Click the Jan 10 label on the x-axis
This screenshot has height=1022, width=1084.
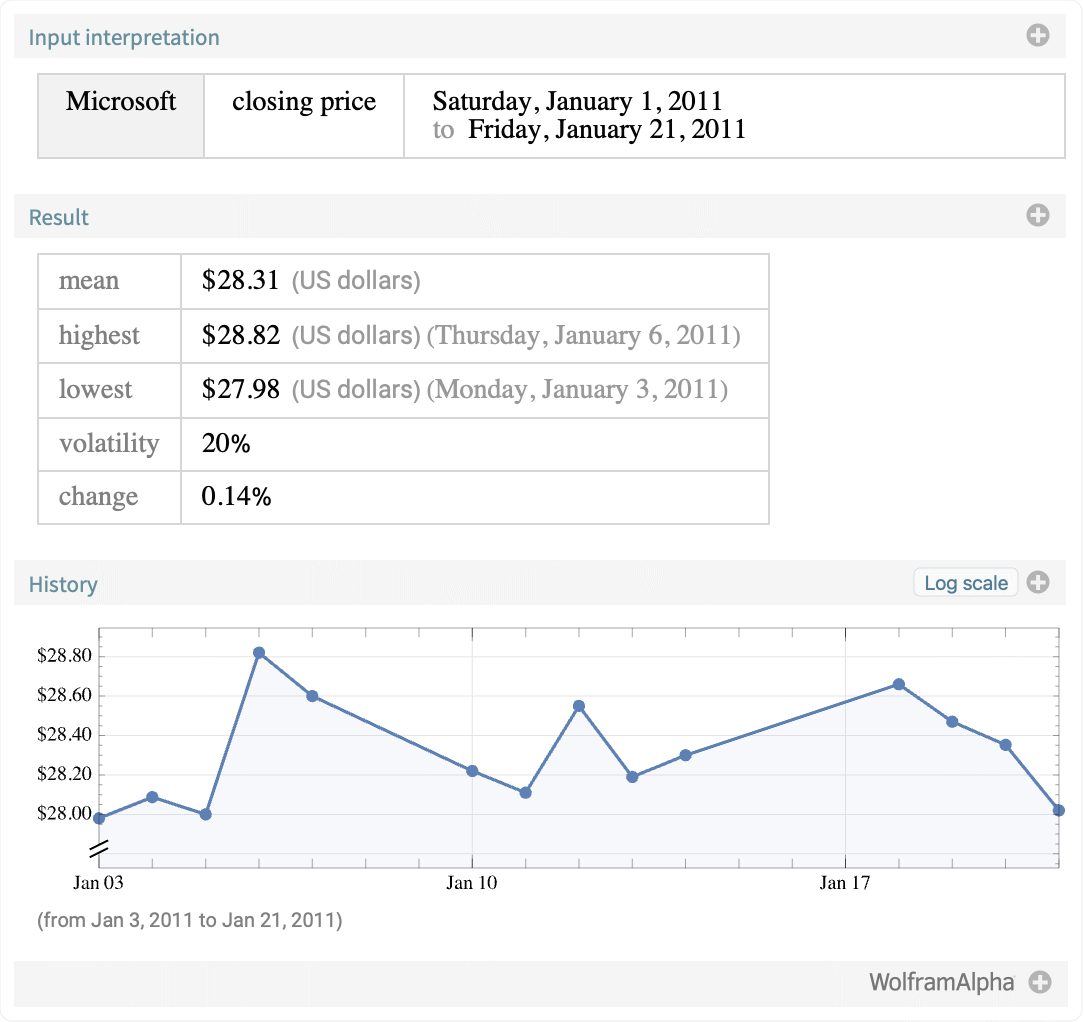coord(471,883)
